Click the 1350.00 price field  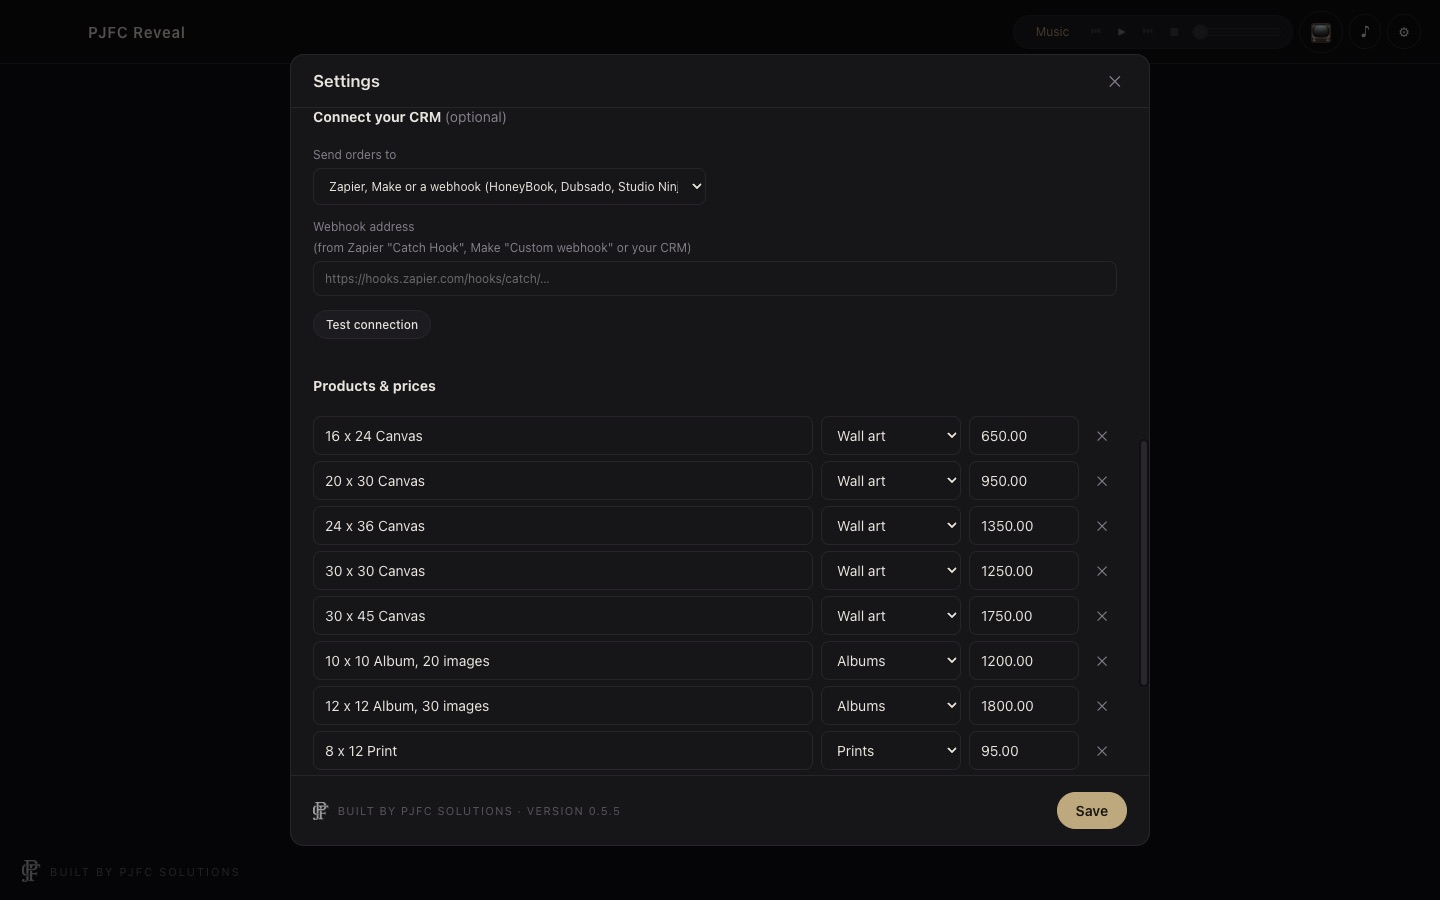click(x=1024, y=526)
